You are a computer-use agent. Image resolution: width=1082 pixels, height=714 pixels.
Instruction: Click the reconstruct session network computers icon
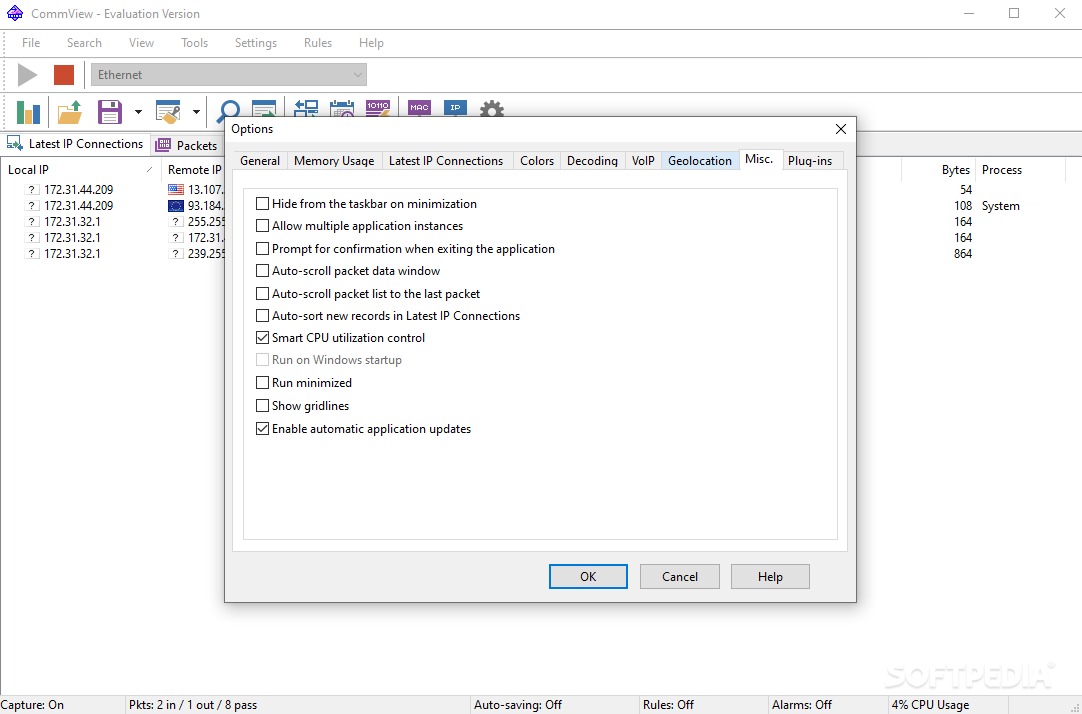point(306,108)
